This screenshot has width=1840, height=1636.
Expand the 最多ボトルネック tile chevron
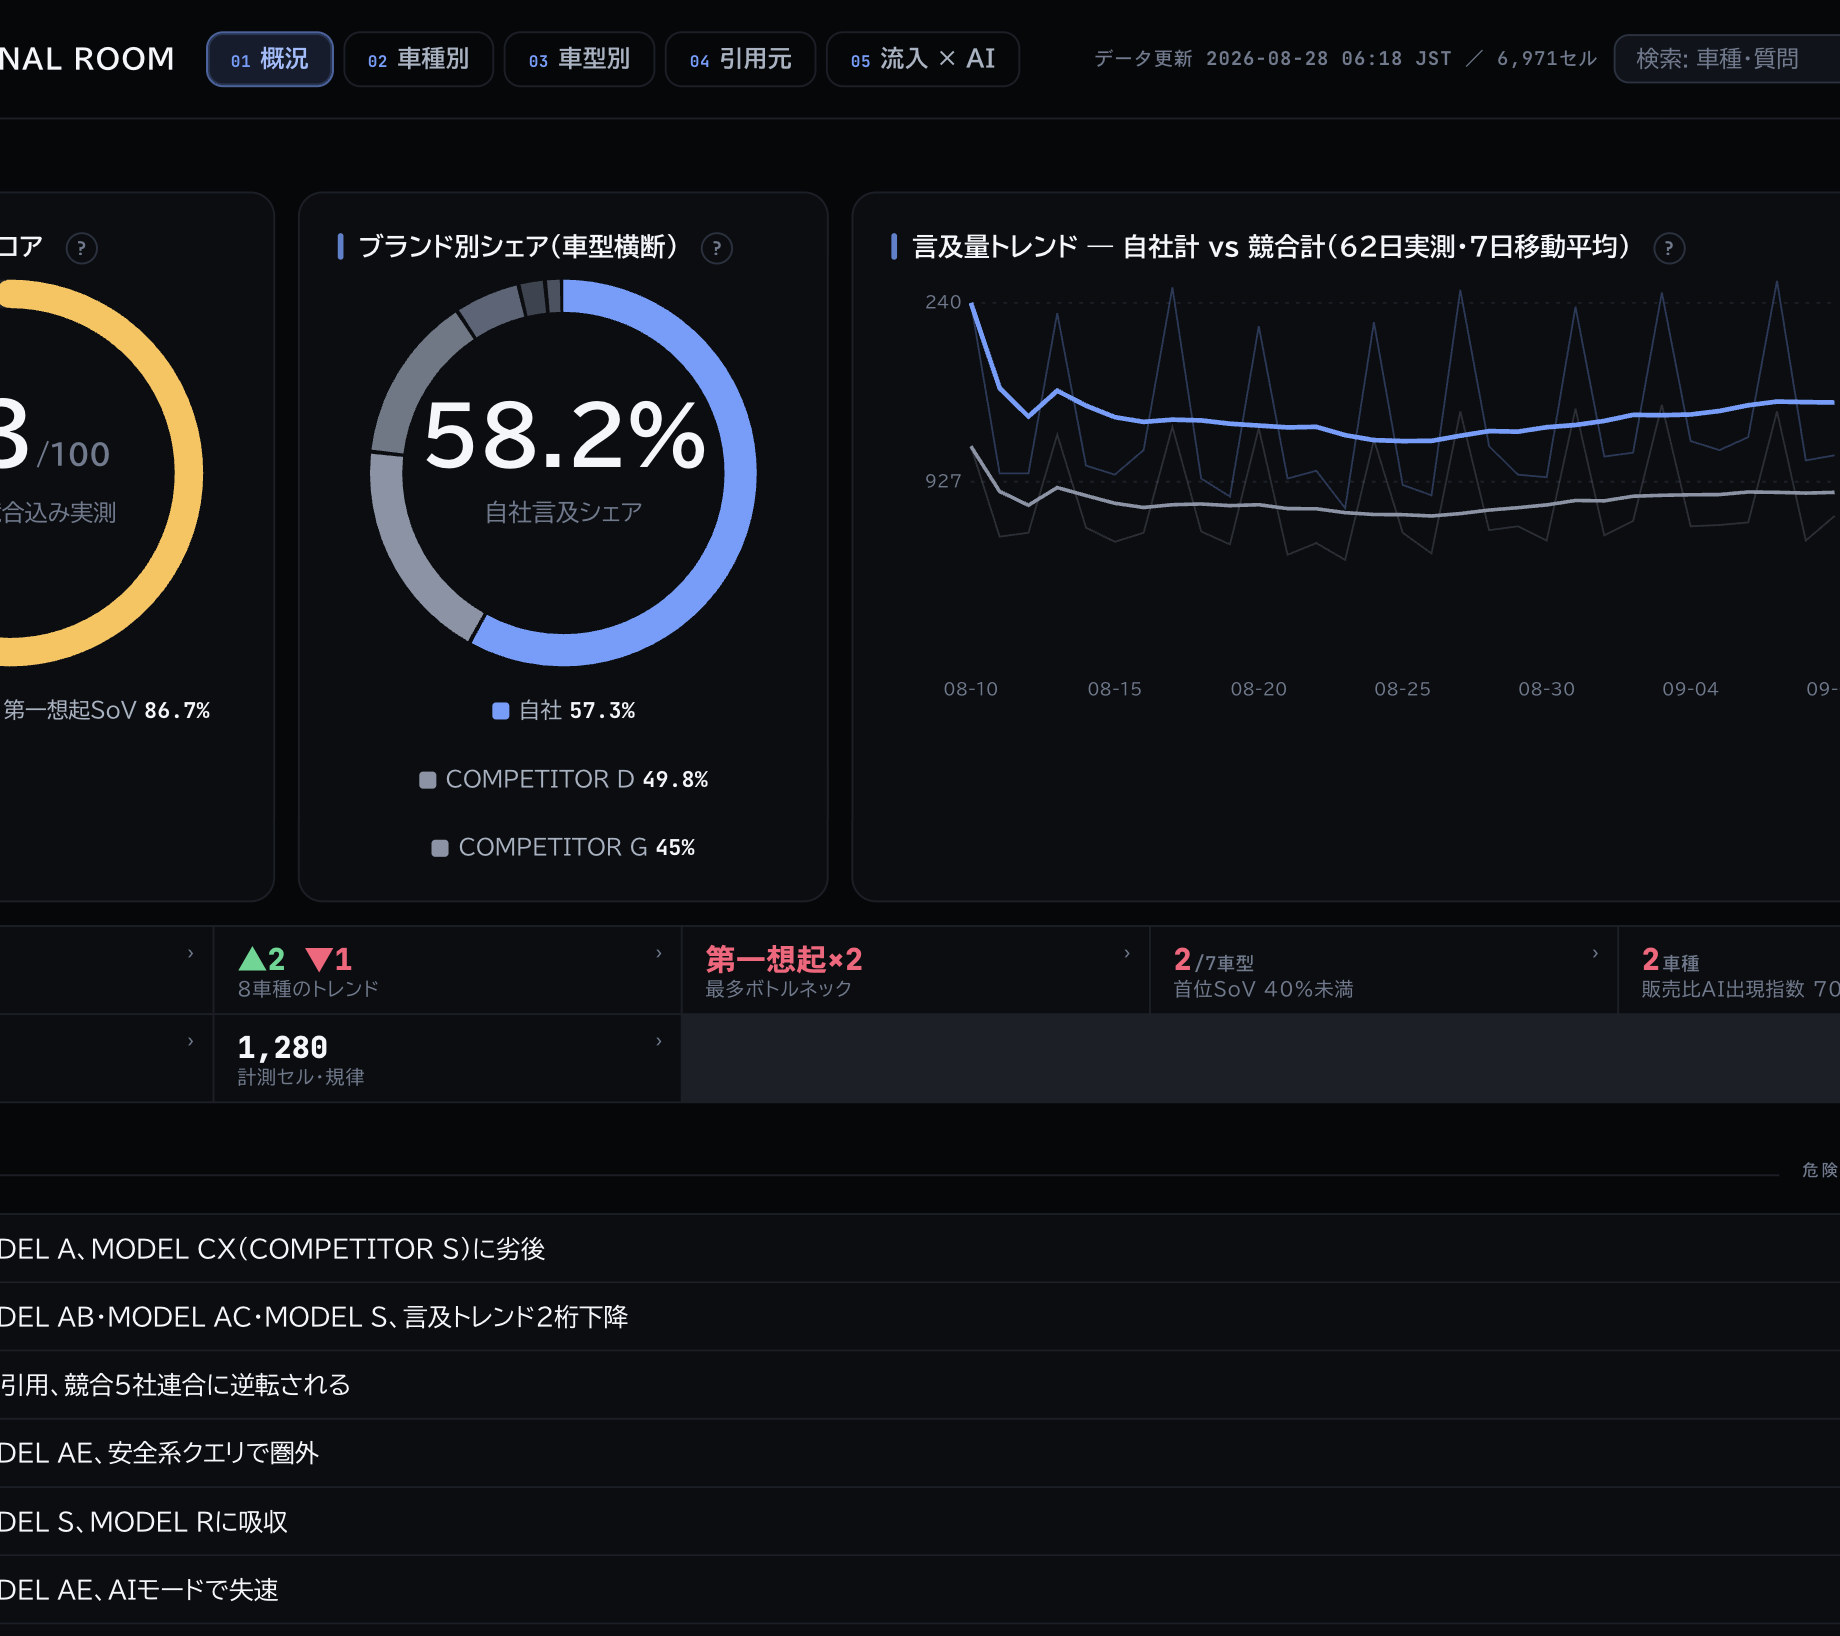point(1127,954)
